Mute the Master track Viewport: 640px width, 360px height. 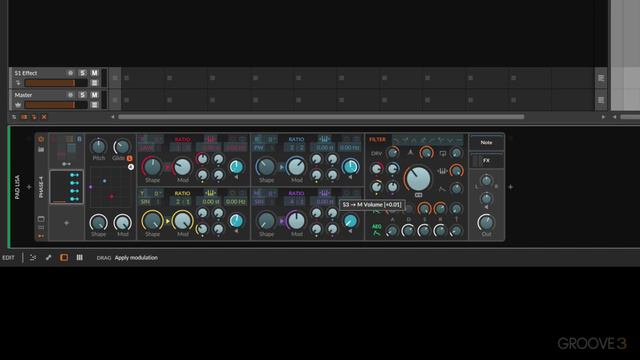click(94, 95)
